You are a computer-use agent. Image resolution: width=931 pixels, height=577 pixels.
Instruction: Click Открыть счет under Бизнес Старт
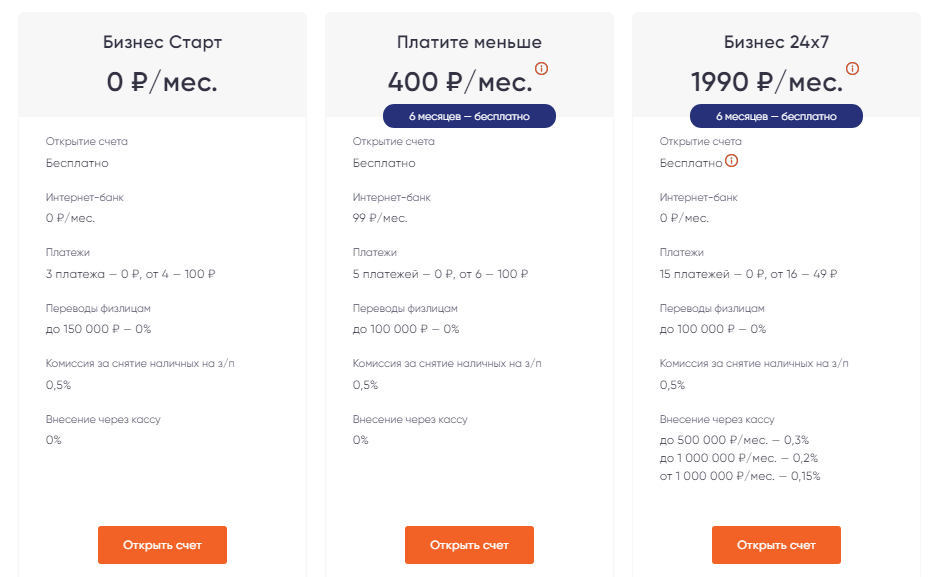162,545
